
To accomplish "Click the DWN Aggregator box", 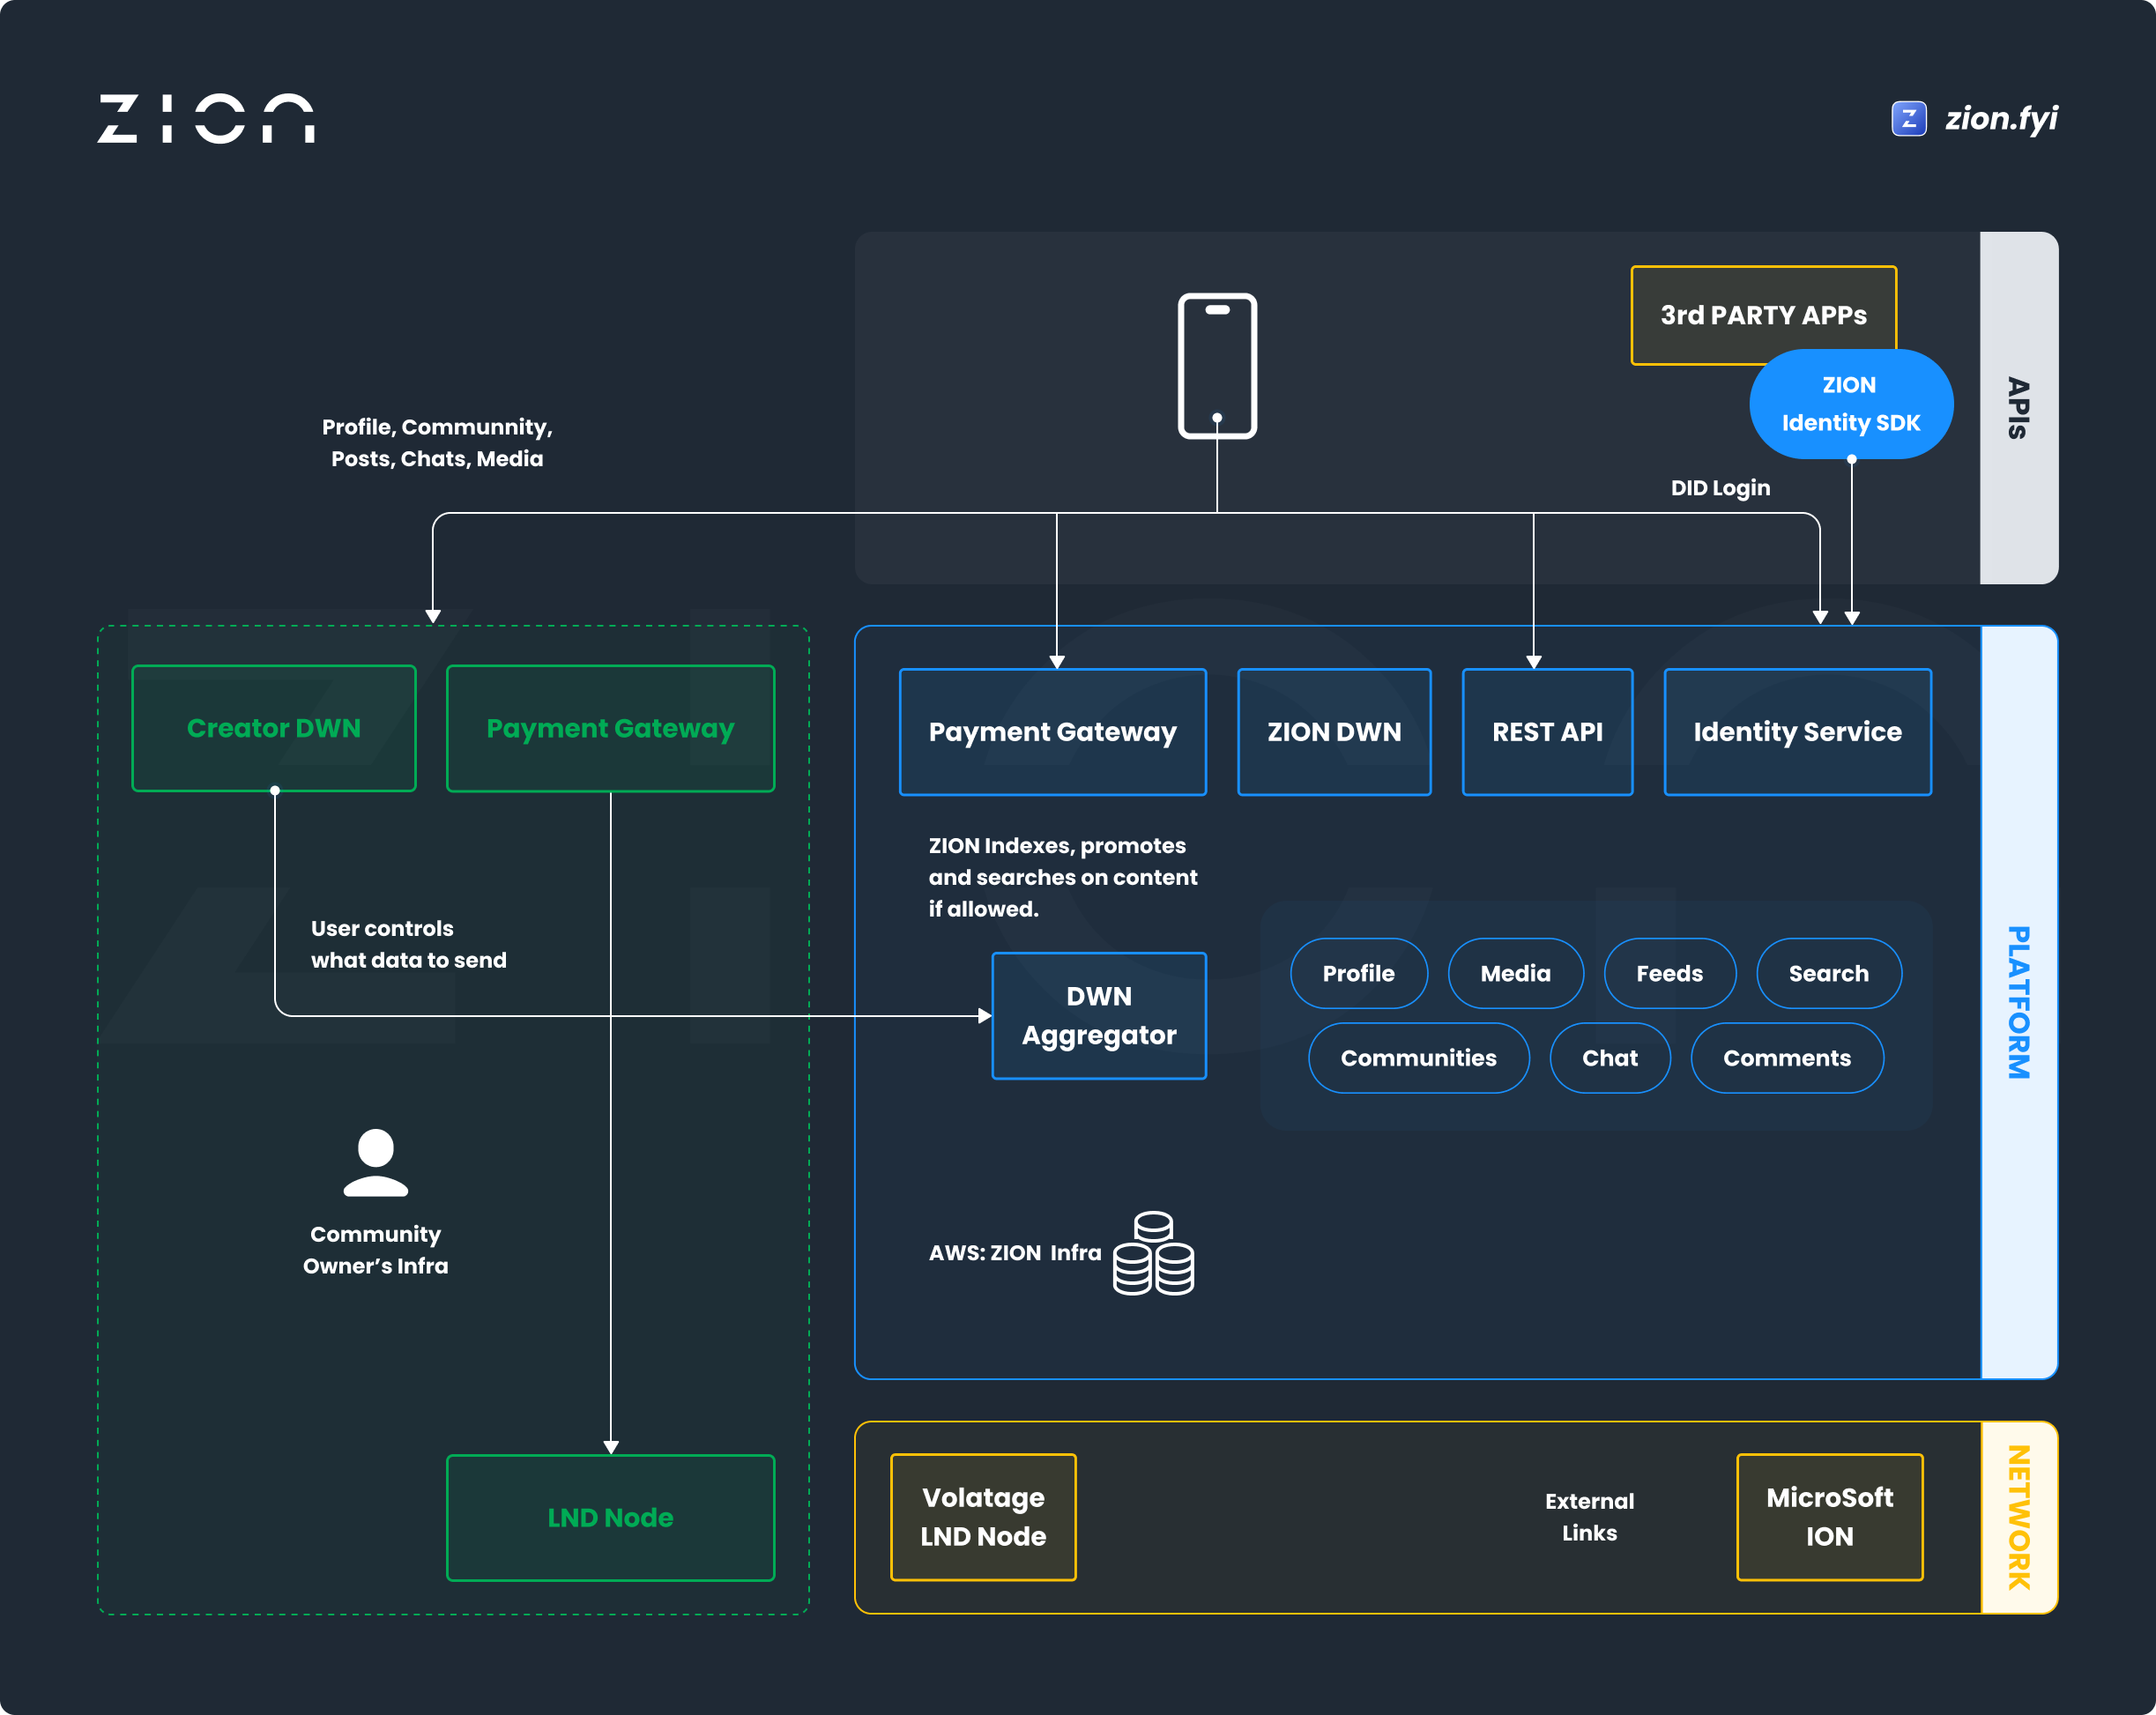I will [x=1099, y=1016].
